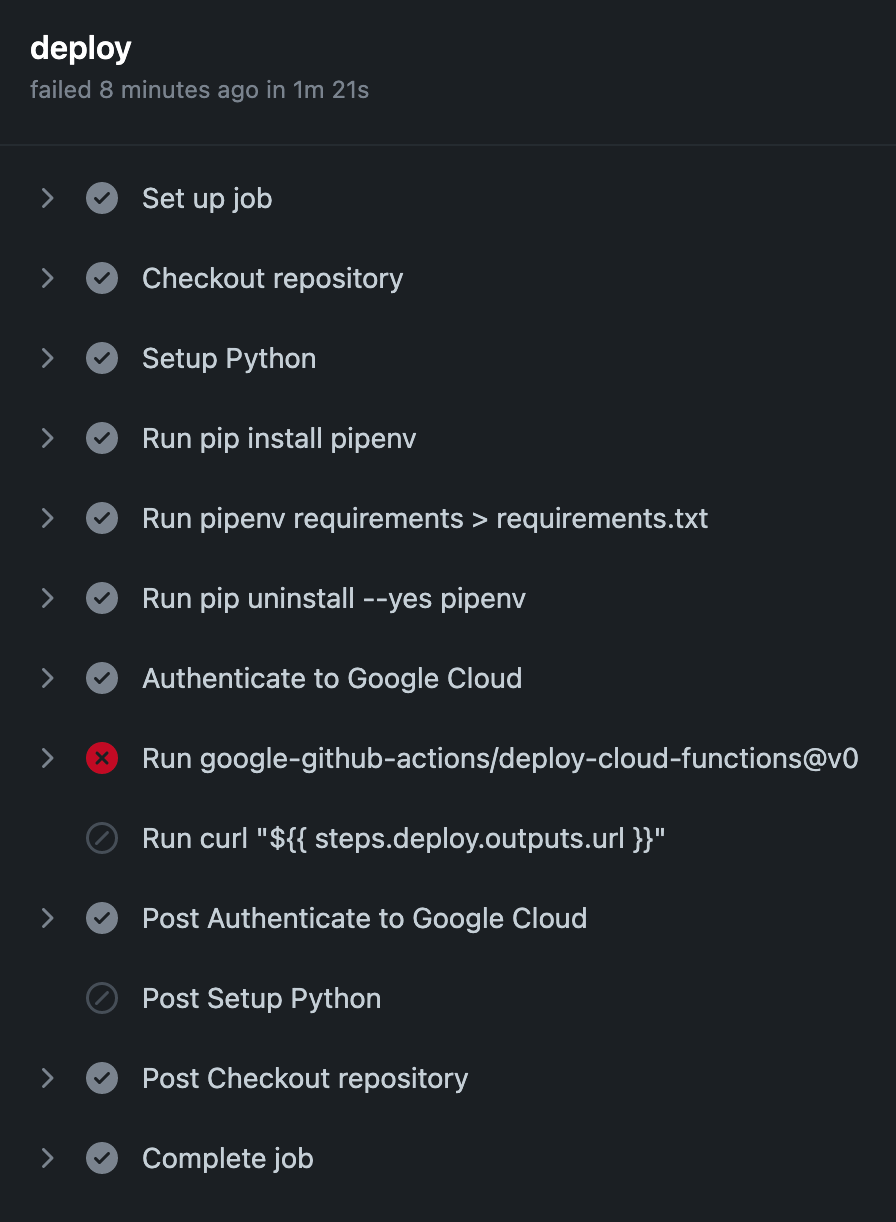Viewport: 896px width, 1222px height.
Task: Click the checkmark icon for Post Checkout repository
Action: 101,1078
